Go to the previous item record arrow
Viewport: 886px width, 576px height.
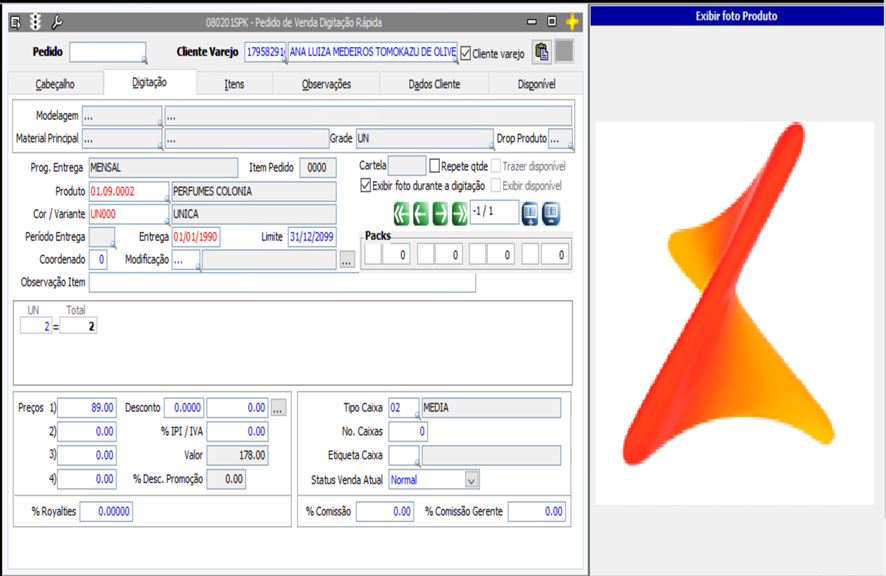tap(421, 213)
